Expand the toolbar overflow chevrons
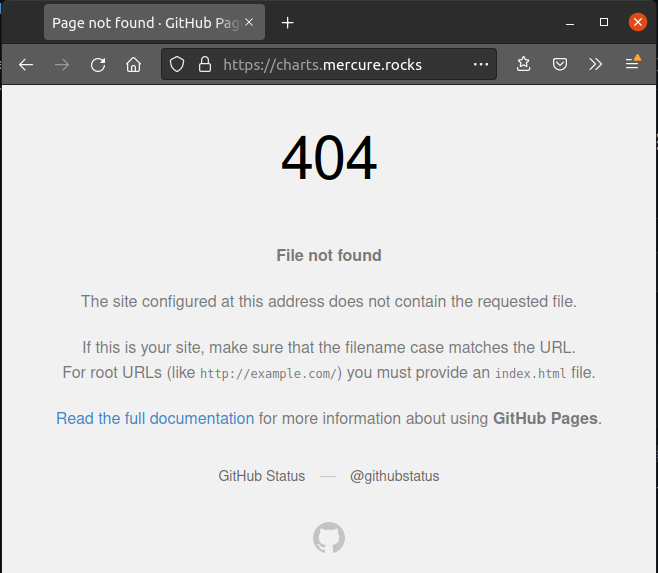 click(595, 64)
